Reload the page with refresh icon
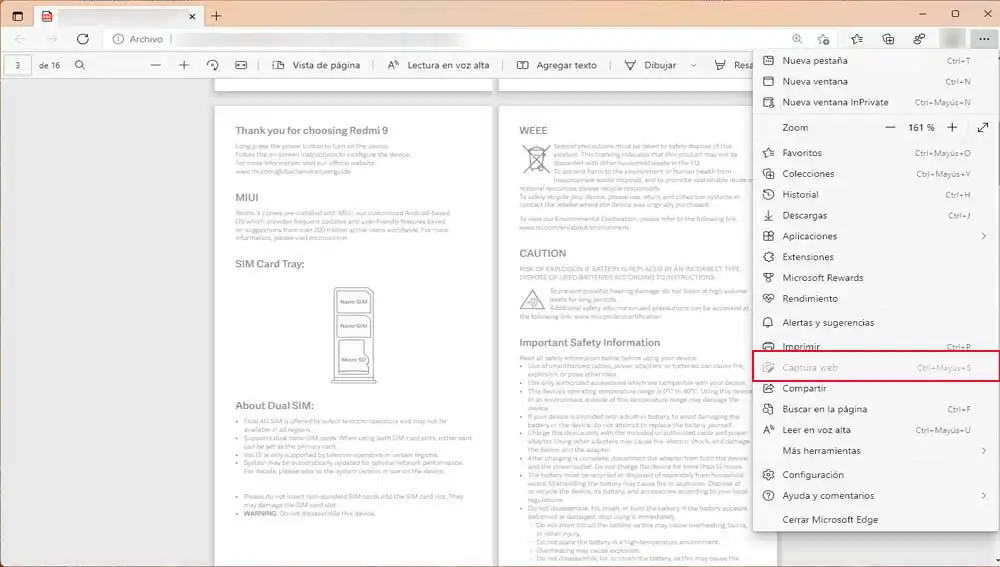 (83, 39)
